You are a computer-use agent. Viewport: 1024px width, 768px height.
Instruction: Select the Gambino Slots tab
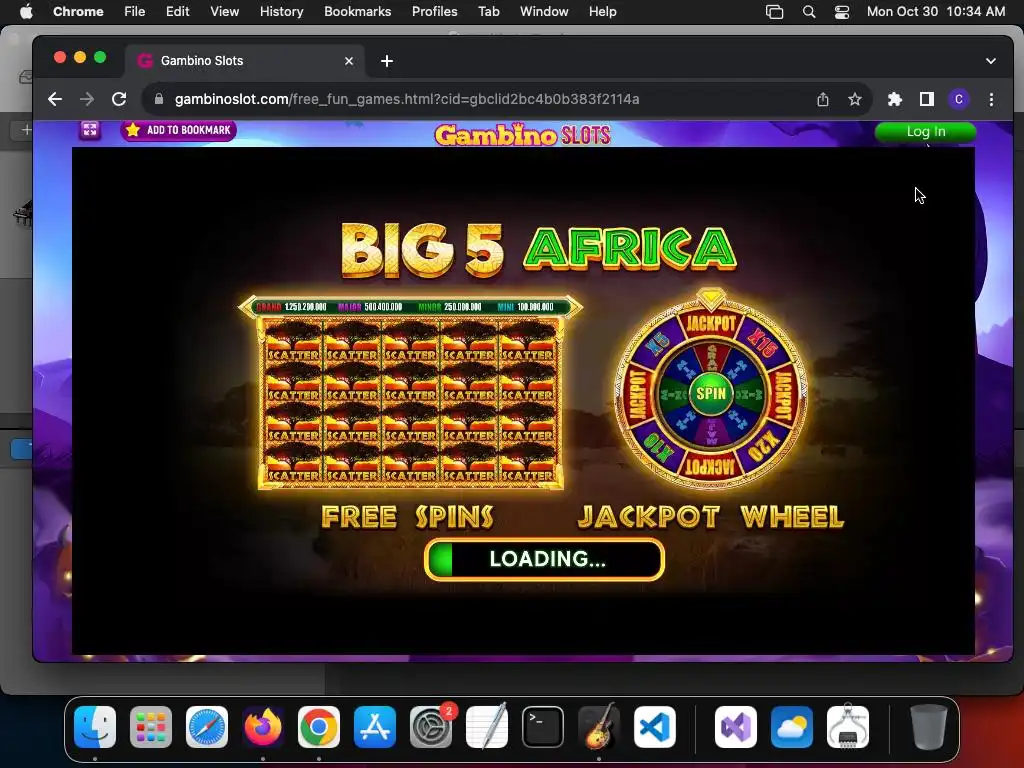pos(245,61)
